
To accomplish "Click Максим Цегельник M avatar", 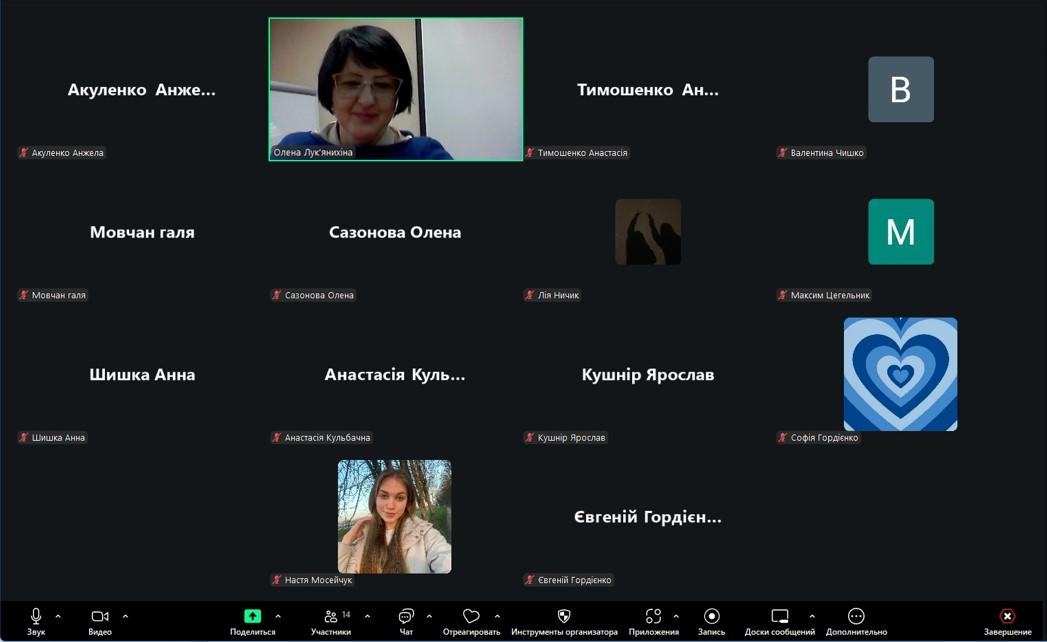I will (901, 232).
